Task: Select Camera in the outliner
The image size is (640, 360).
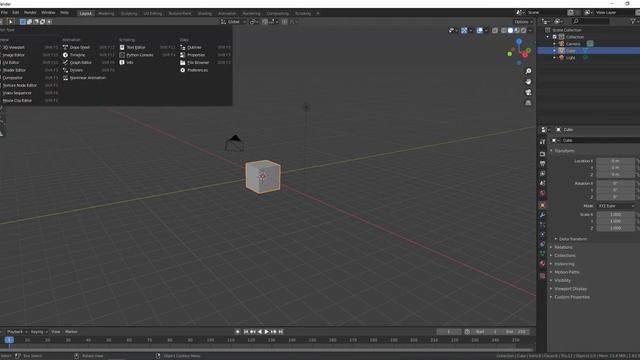Action: [x=573, y=44]
